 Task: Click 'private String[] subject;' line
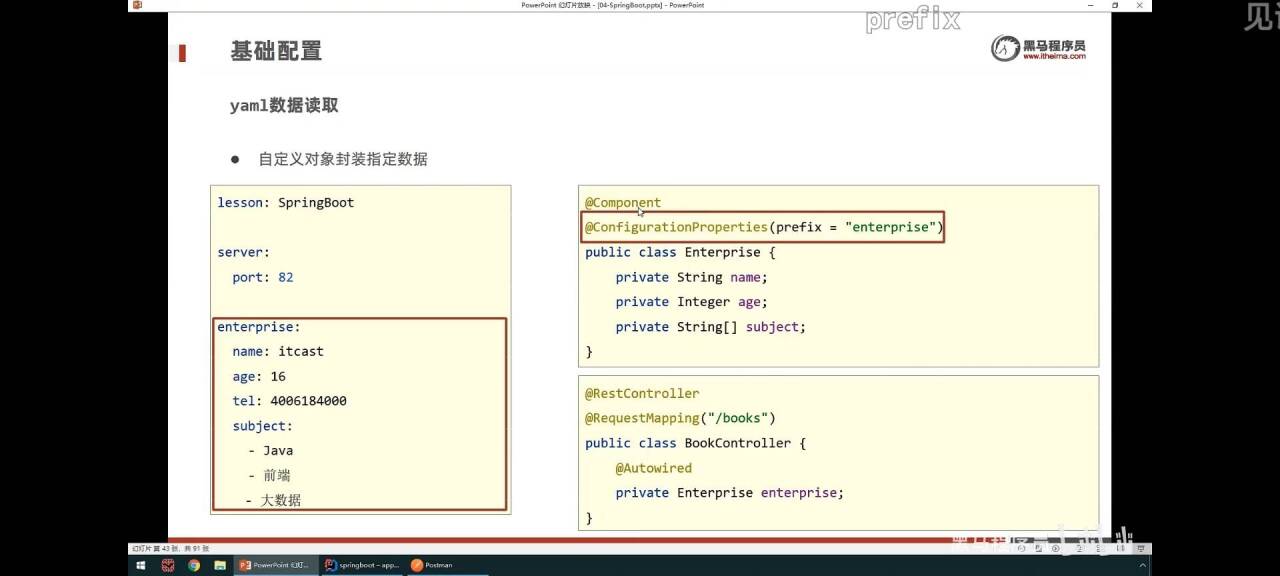pos(711,327)
